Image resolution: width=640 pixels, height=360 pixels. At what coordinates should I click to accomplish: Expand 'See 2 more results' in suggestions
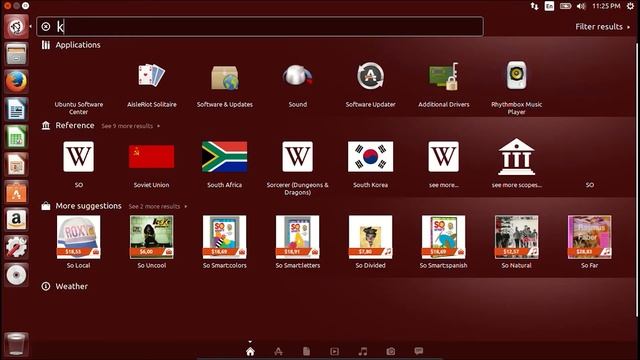158,206
